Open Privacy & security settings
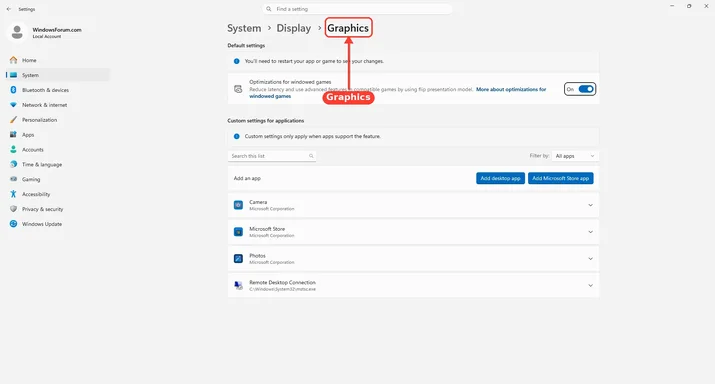The width and height of the screenshot is (715, 384). click(58, 209)
